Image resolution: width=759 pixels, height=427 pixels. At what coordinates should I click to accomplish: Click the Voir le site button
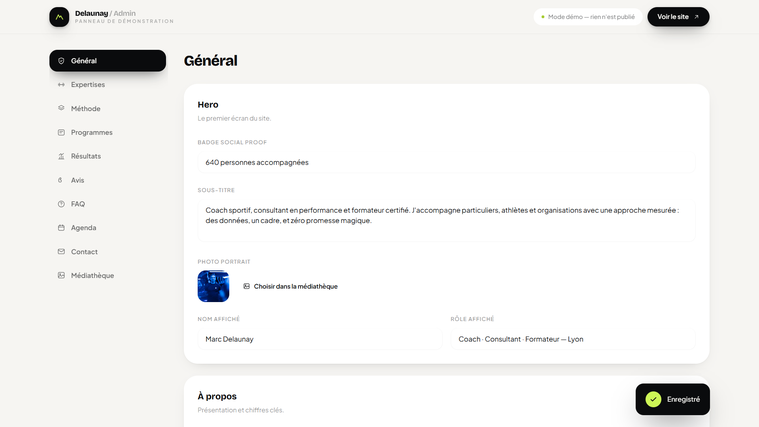pyautogui.click(x=678, y=17)
